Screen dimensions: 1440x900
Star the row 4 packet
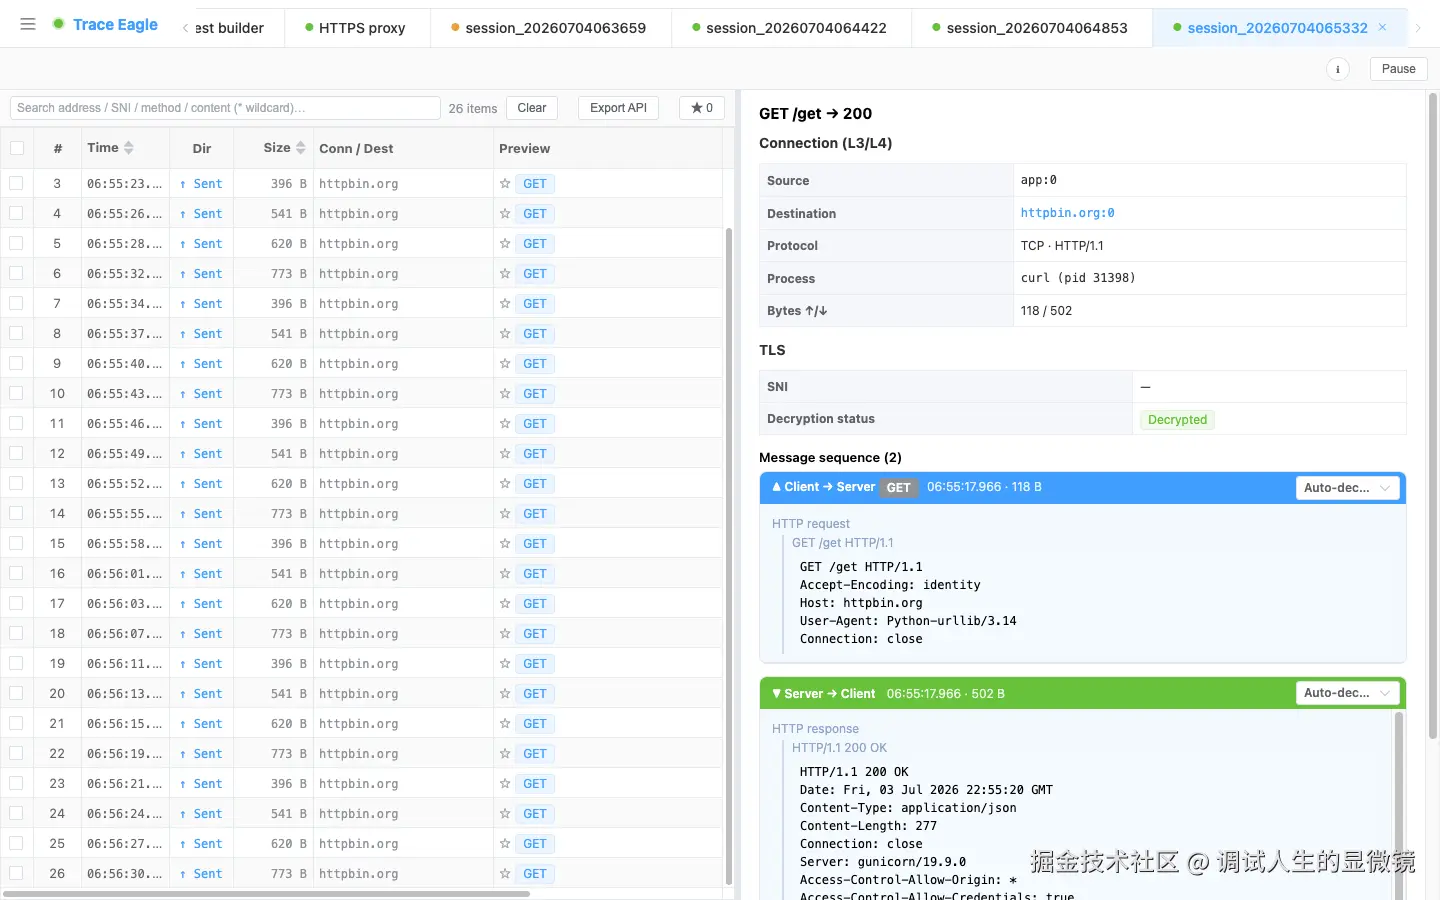[505, 214]
